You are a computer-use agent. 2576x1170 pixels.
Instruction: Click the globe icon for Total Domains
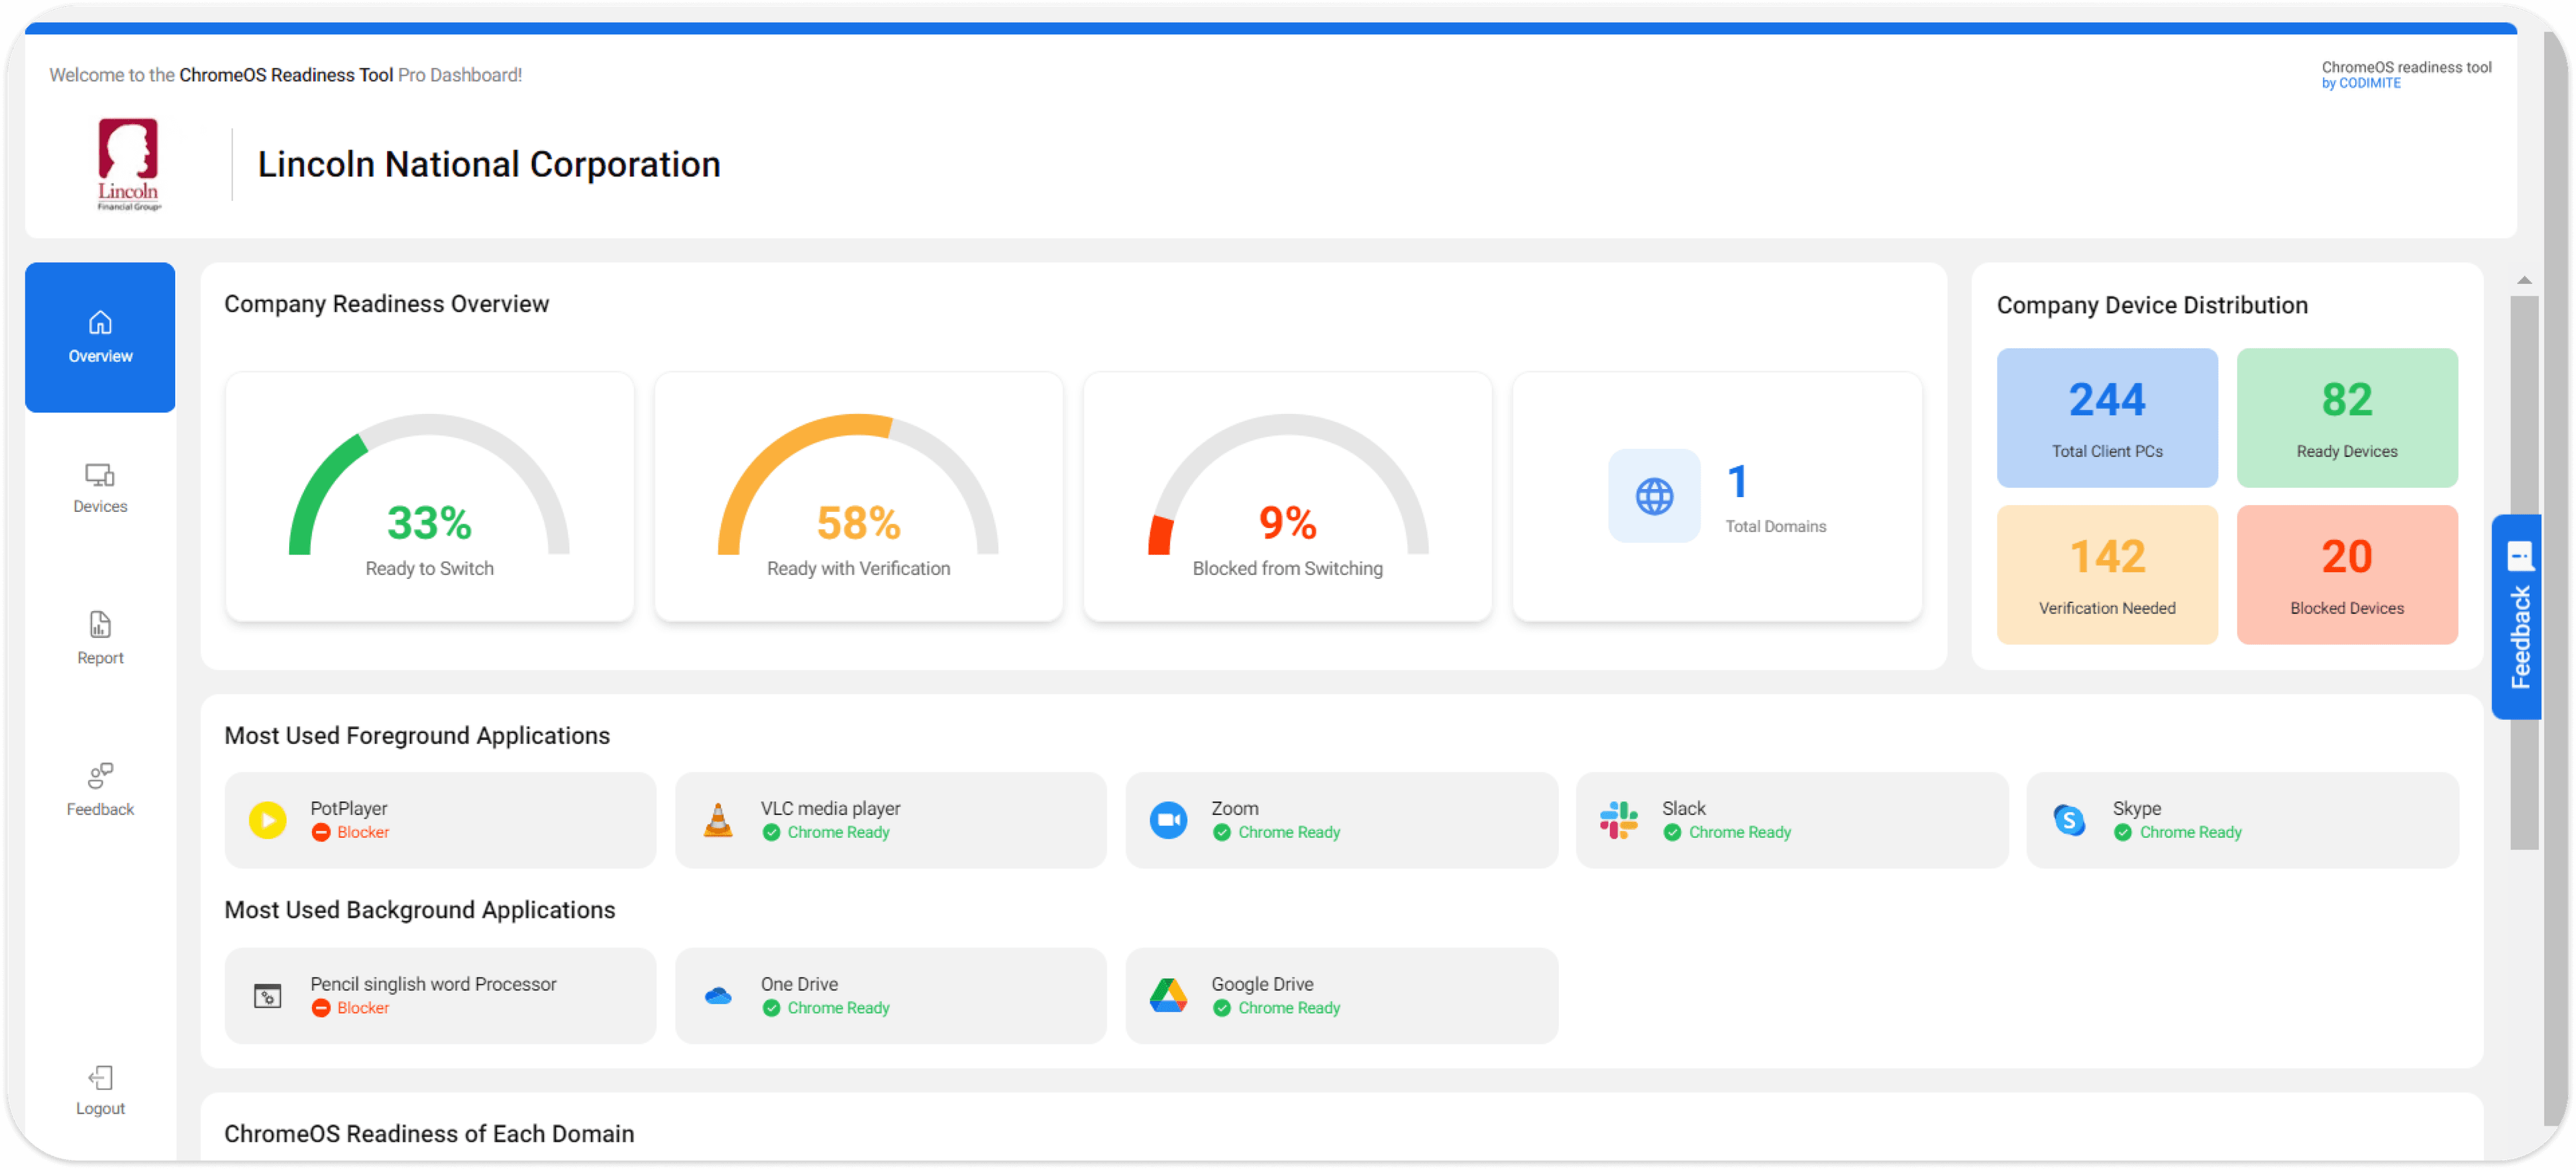pos(1654,497)
